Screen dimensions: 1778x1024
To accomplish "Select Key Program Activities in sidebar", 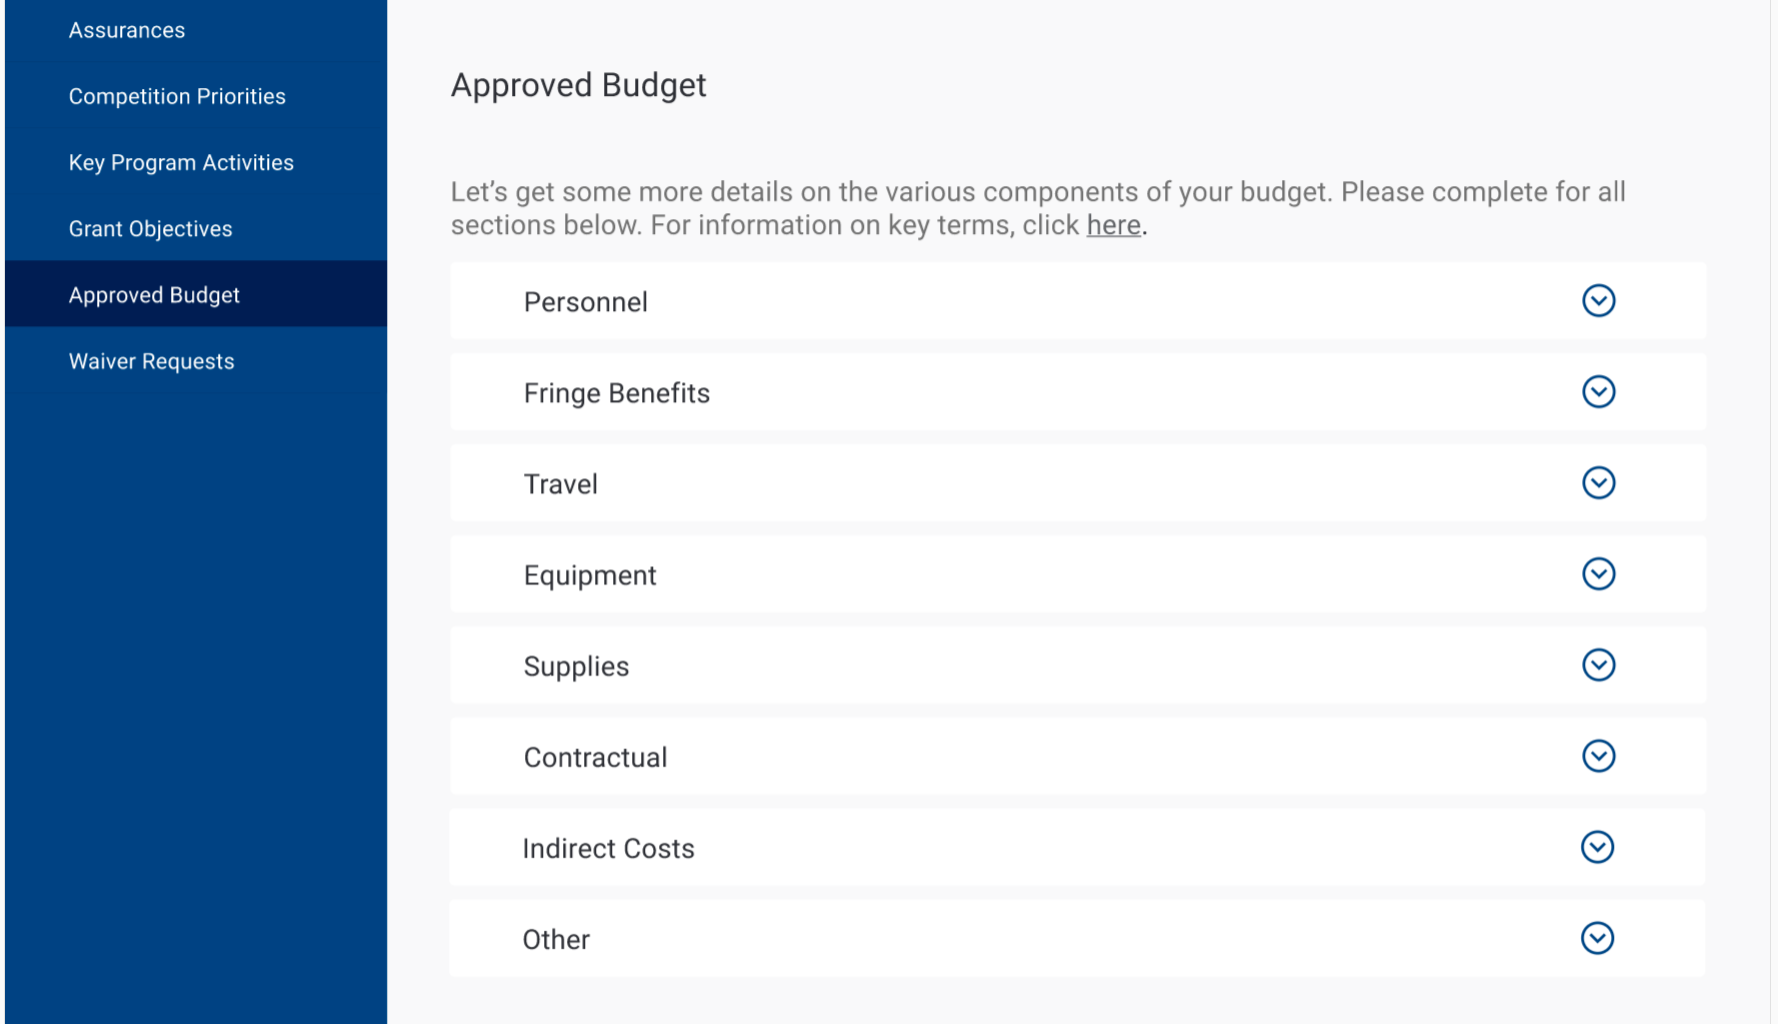I will tap(181, 162).
